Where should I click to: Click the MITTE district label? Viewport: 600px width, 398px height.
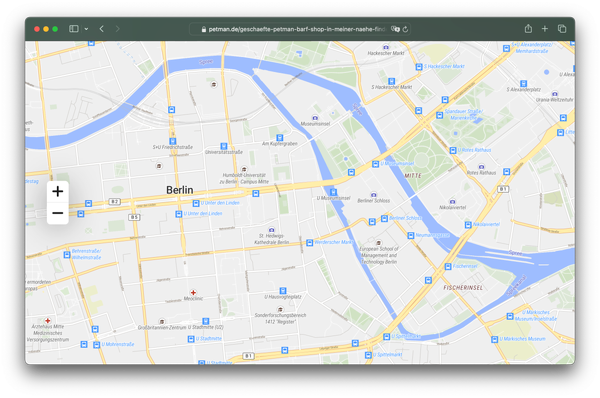click(x=413, y=176)
